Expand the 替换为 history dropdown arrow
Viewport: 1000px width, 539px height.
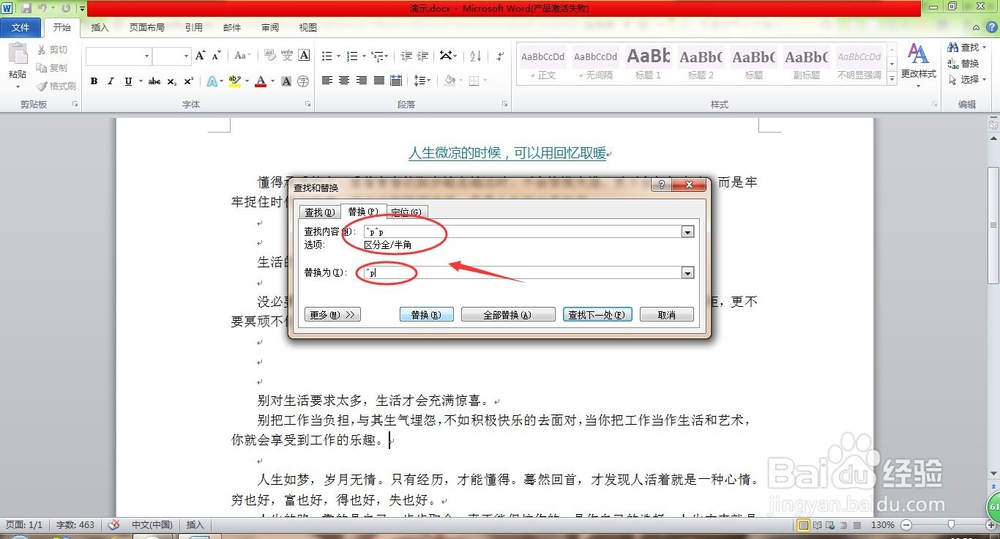(x=688, y=273)
